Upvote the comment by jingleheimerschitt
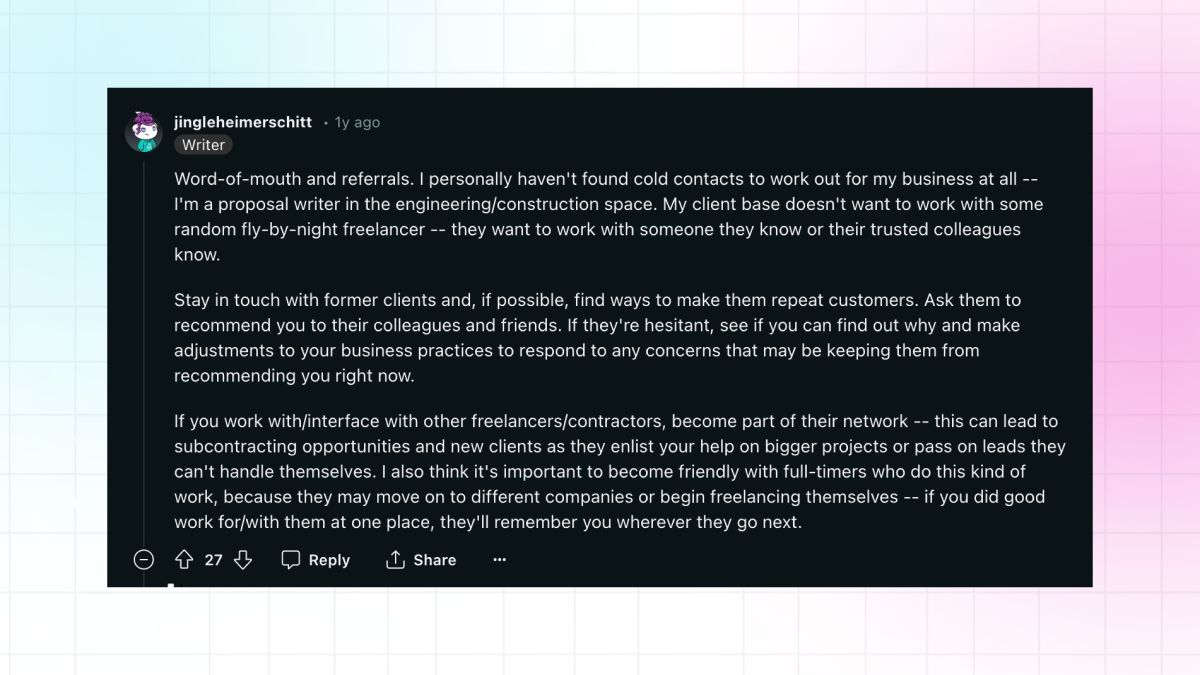The width and height of the screenshot is (1200, 675). [184, 560]
